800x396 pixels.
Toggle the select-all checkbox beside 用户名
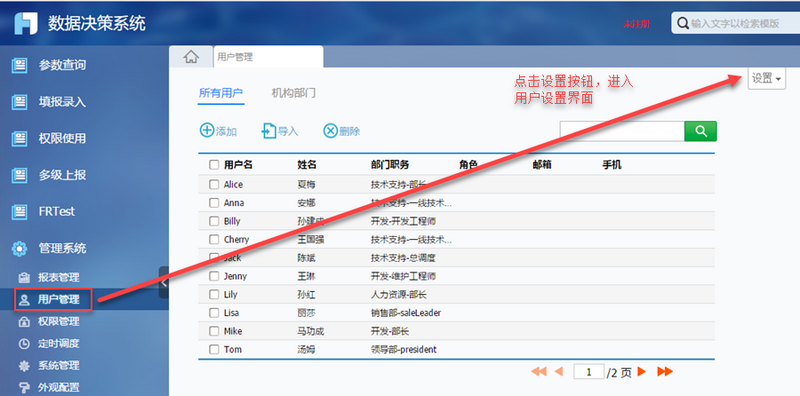click(214, 165)
